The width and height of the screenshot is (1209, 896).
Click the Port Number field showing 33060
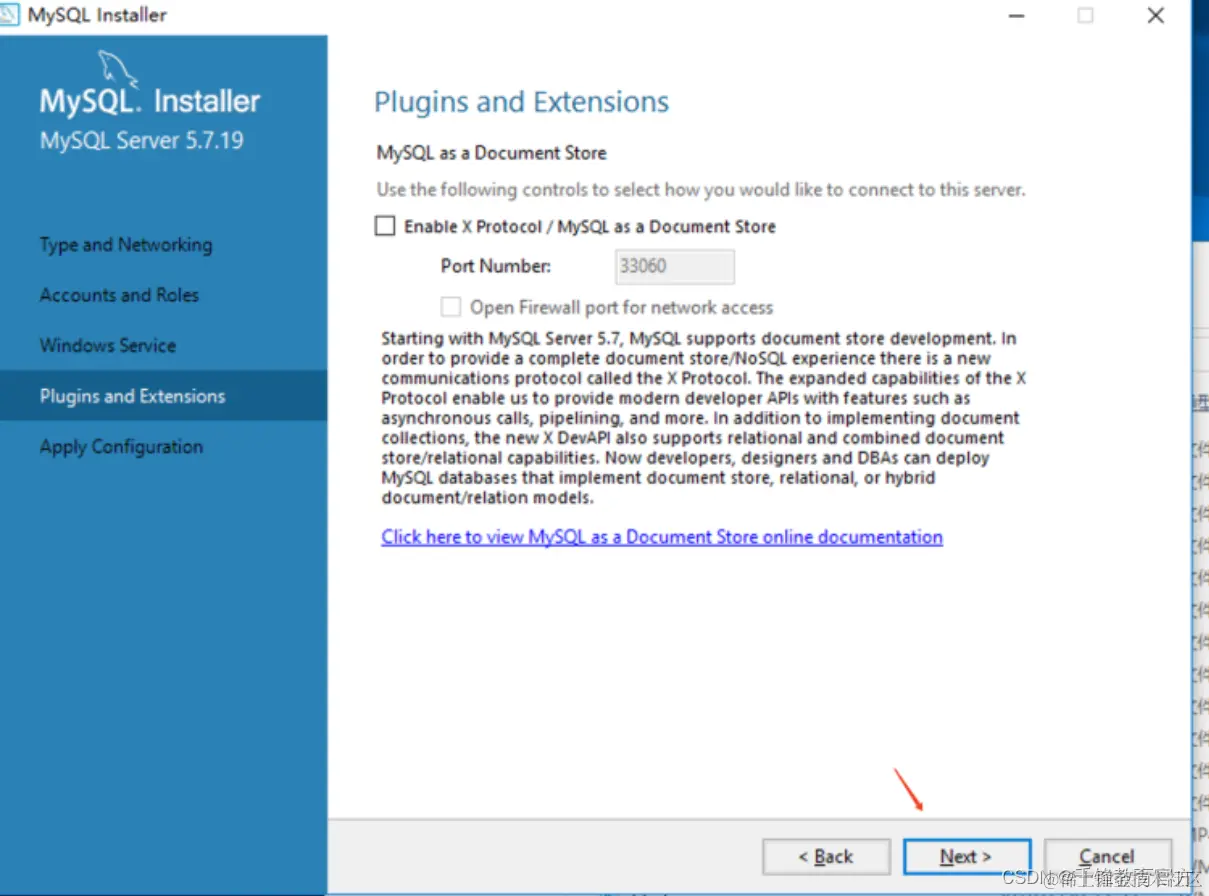point(675,267)
